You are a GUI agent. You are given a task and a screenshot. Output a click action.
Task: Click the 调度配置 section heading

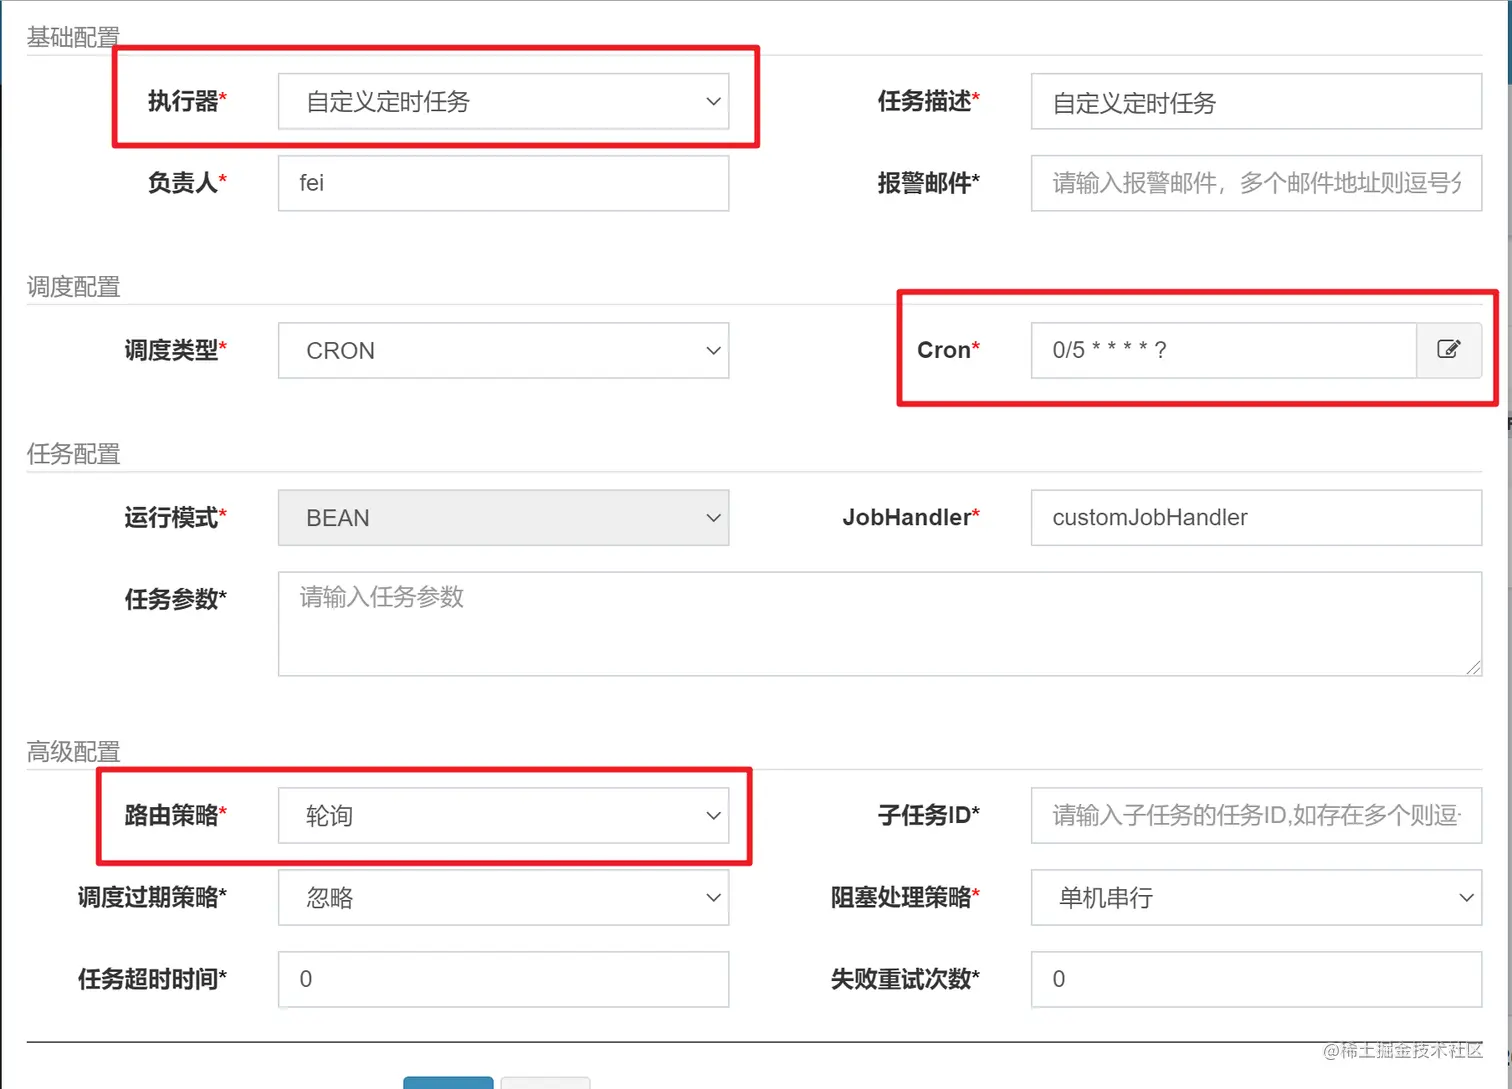(73, 287)
